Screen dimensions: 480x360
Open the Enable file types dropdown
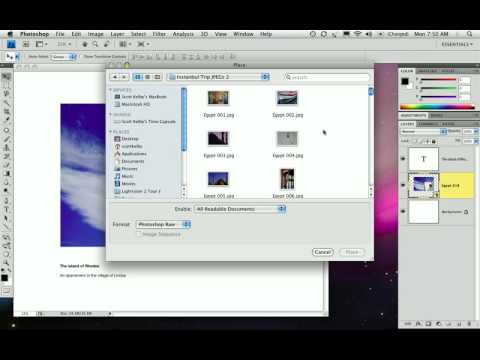[x=240, y=209]
